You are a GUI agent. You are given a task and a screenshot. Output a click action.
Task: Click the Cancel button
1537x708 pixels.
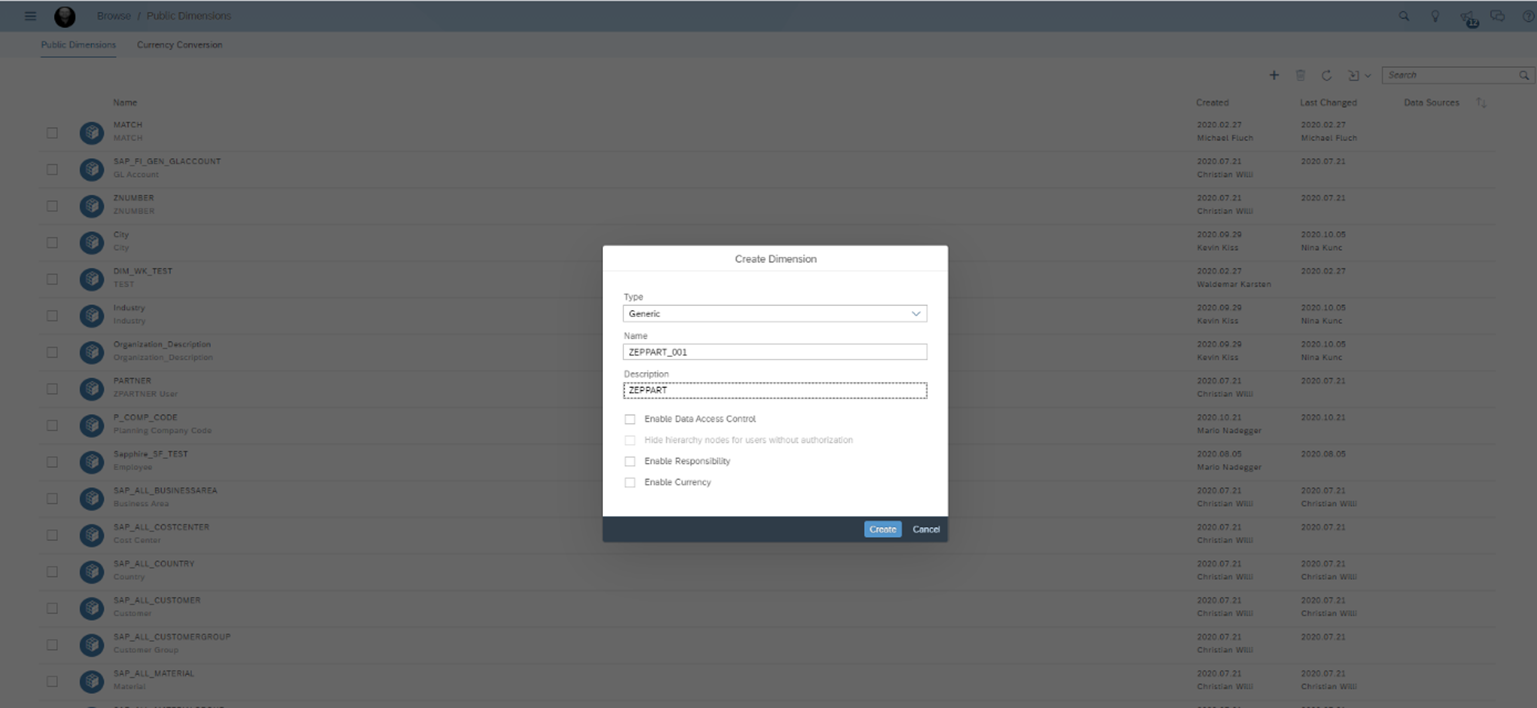926,529
